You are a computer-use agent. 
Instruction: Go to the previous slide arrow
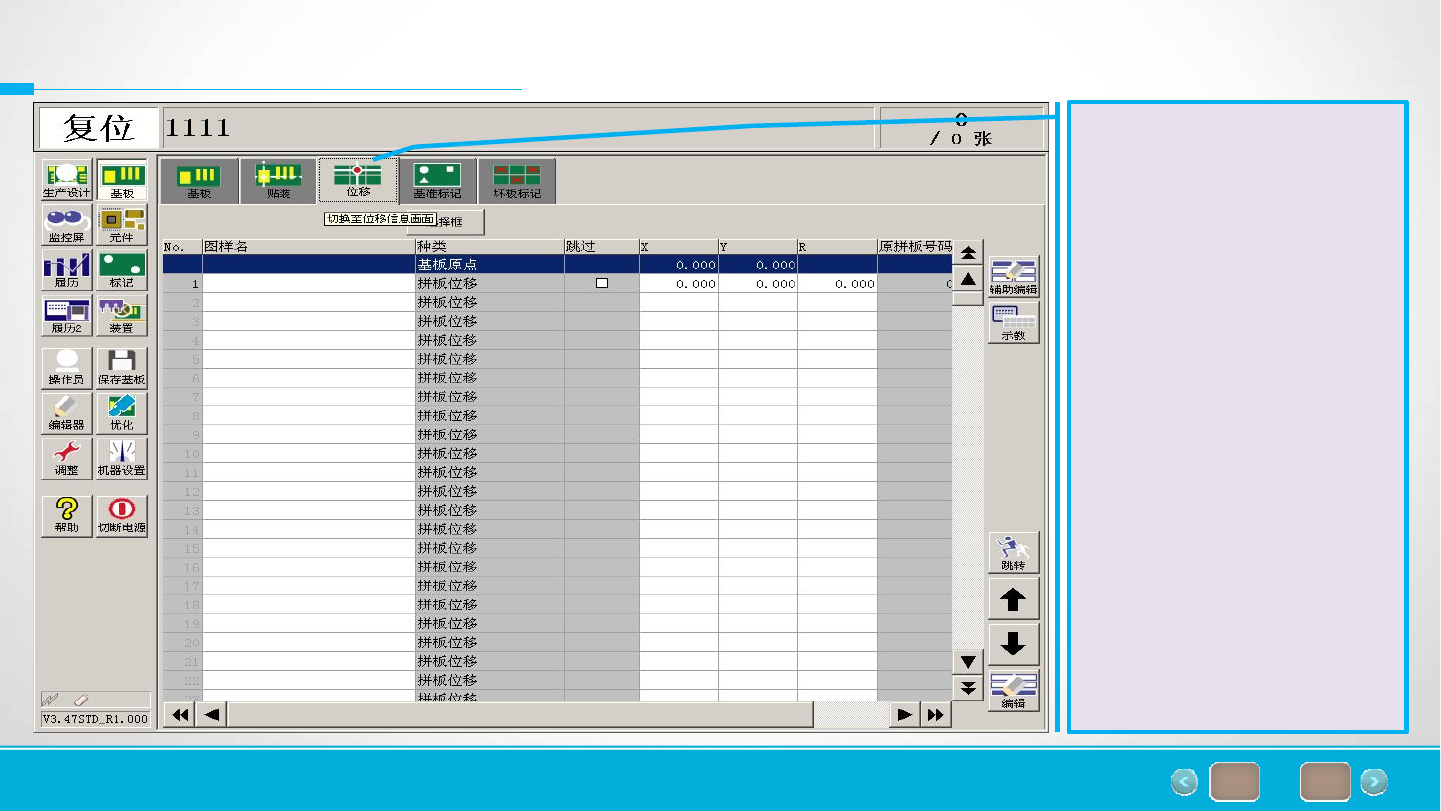(1185, 782)
